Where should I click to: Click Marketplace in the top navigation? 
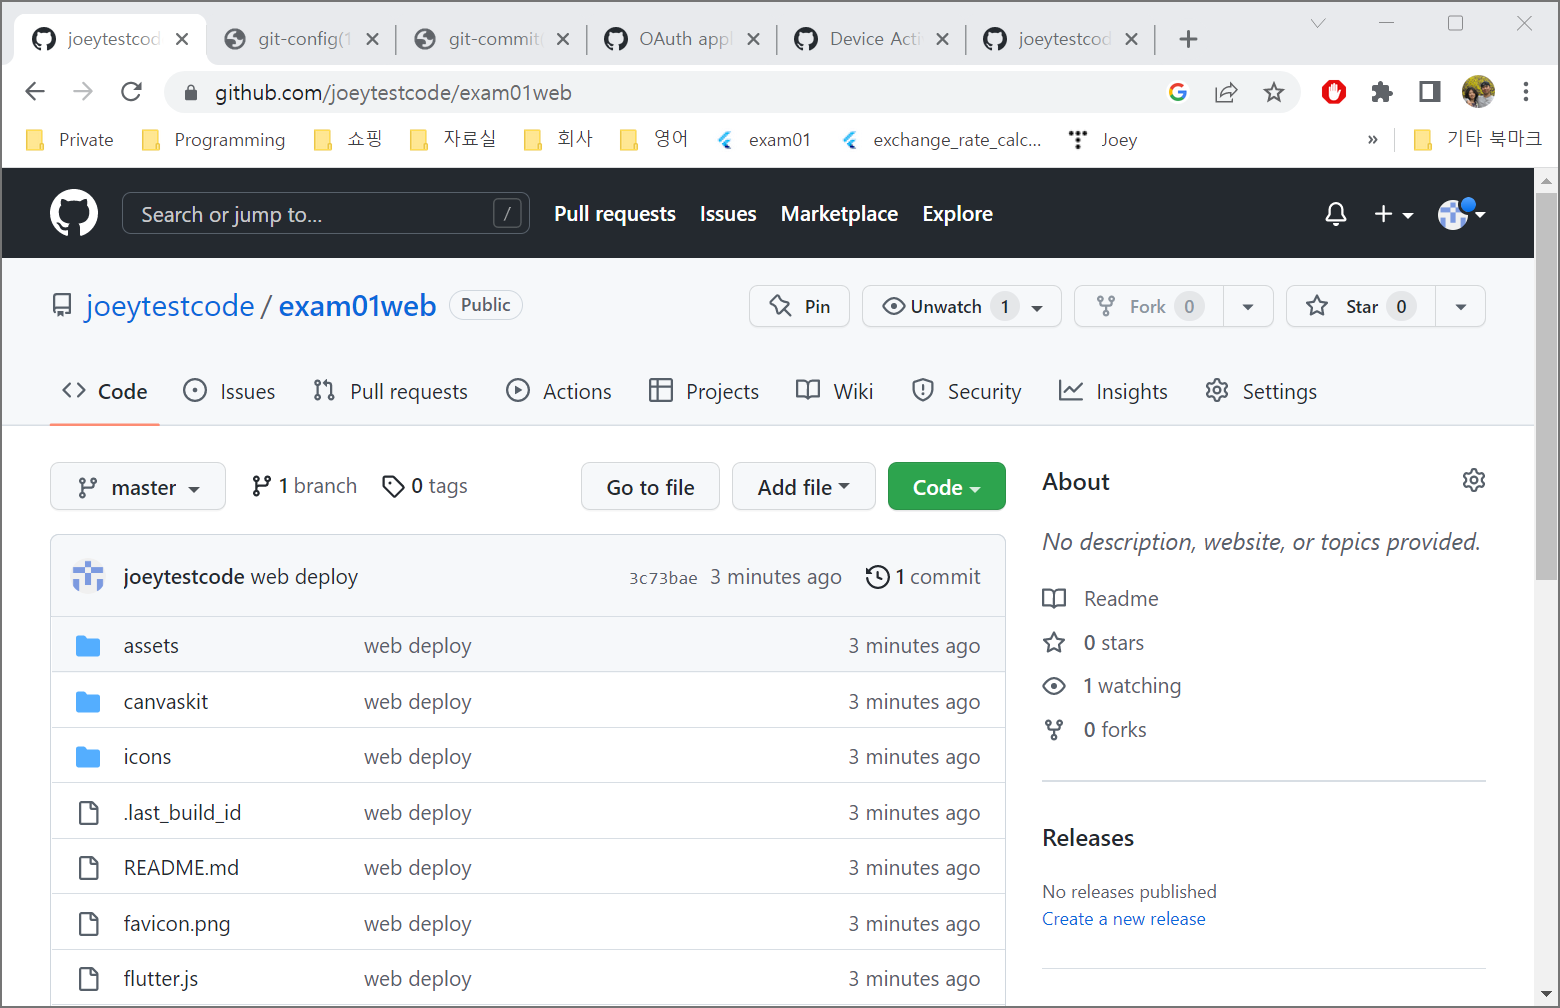pyautogui.click(x=839, y=214)
